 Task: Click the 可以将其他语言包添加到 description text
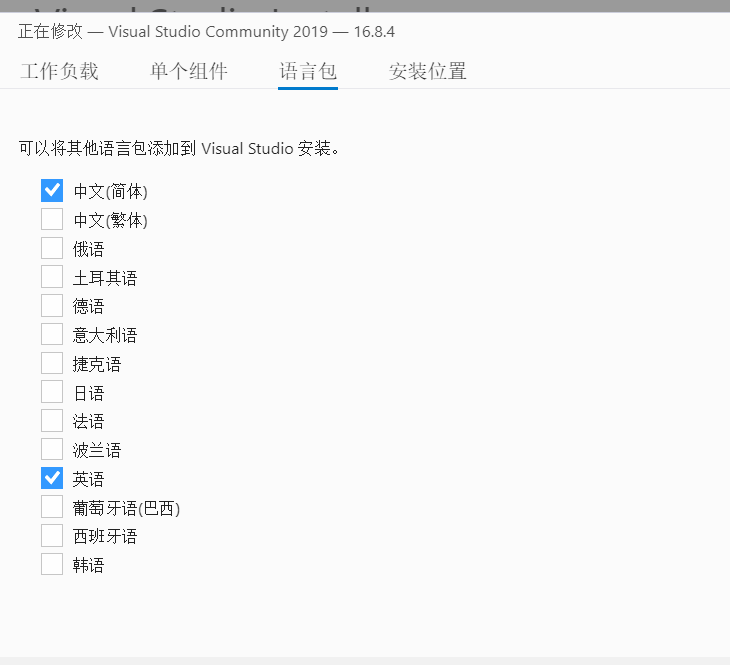pyautogui.click(x=179, y=149)
